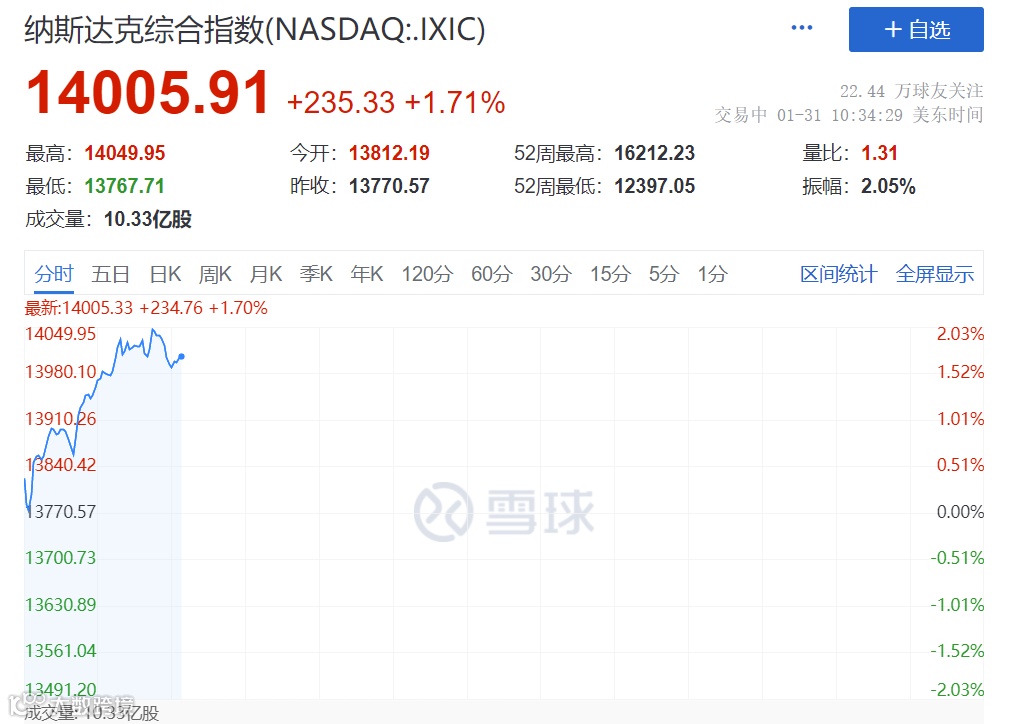
Task: Open the three-dot more options menu
Action: click(x=801, y=28)
